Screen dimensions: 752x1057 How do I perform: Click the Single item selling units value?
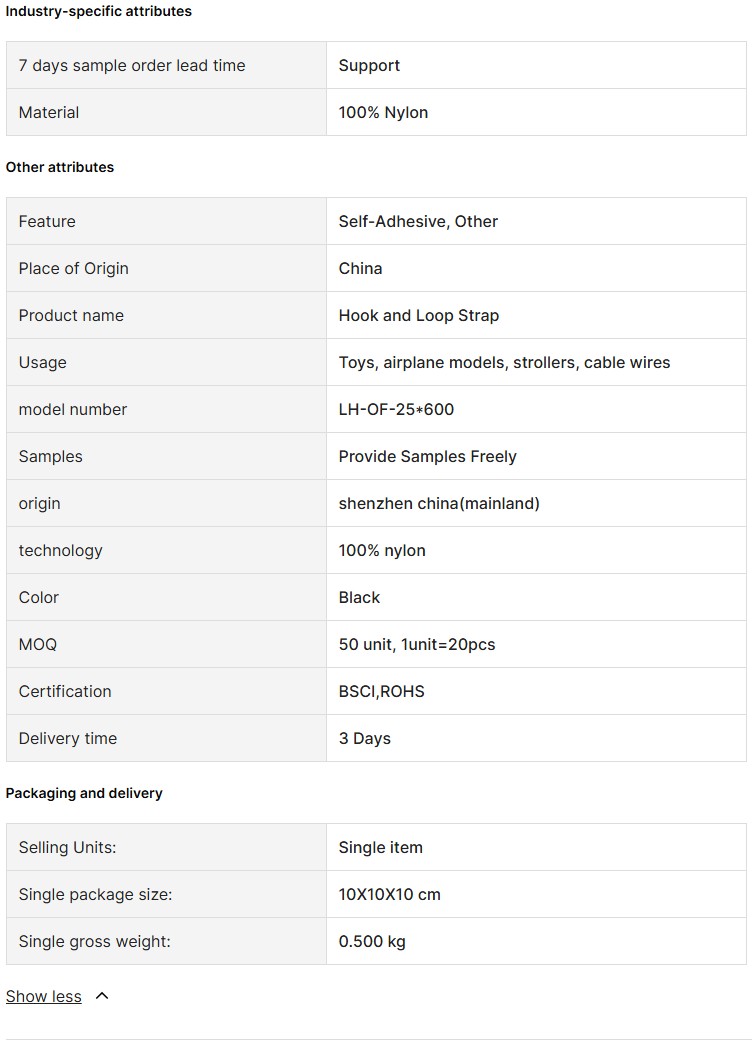click(x=380, y=847)
